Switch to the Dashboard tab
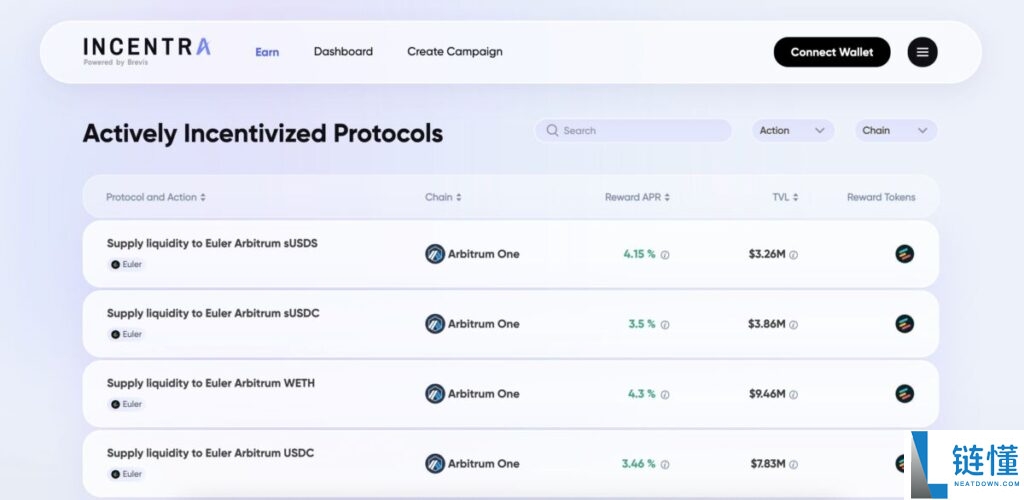 [343, 52]
